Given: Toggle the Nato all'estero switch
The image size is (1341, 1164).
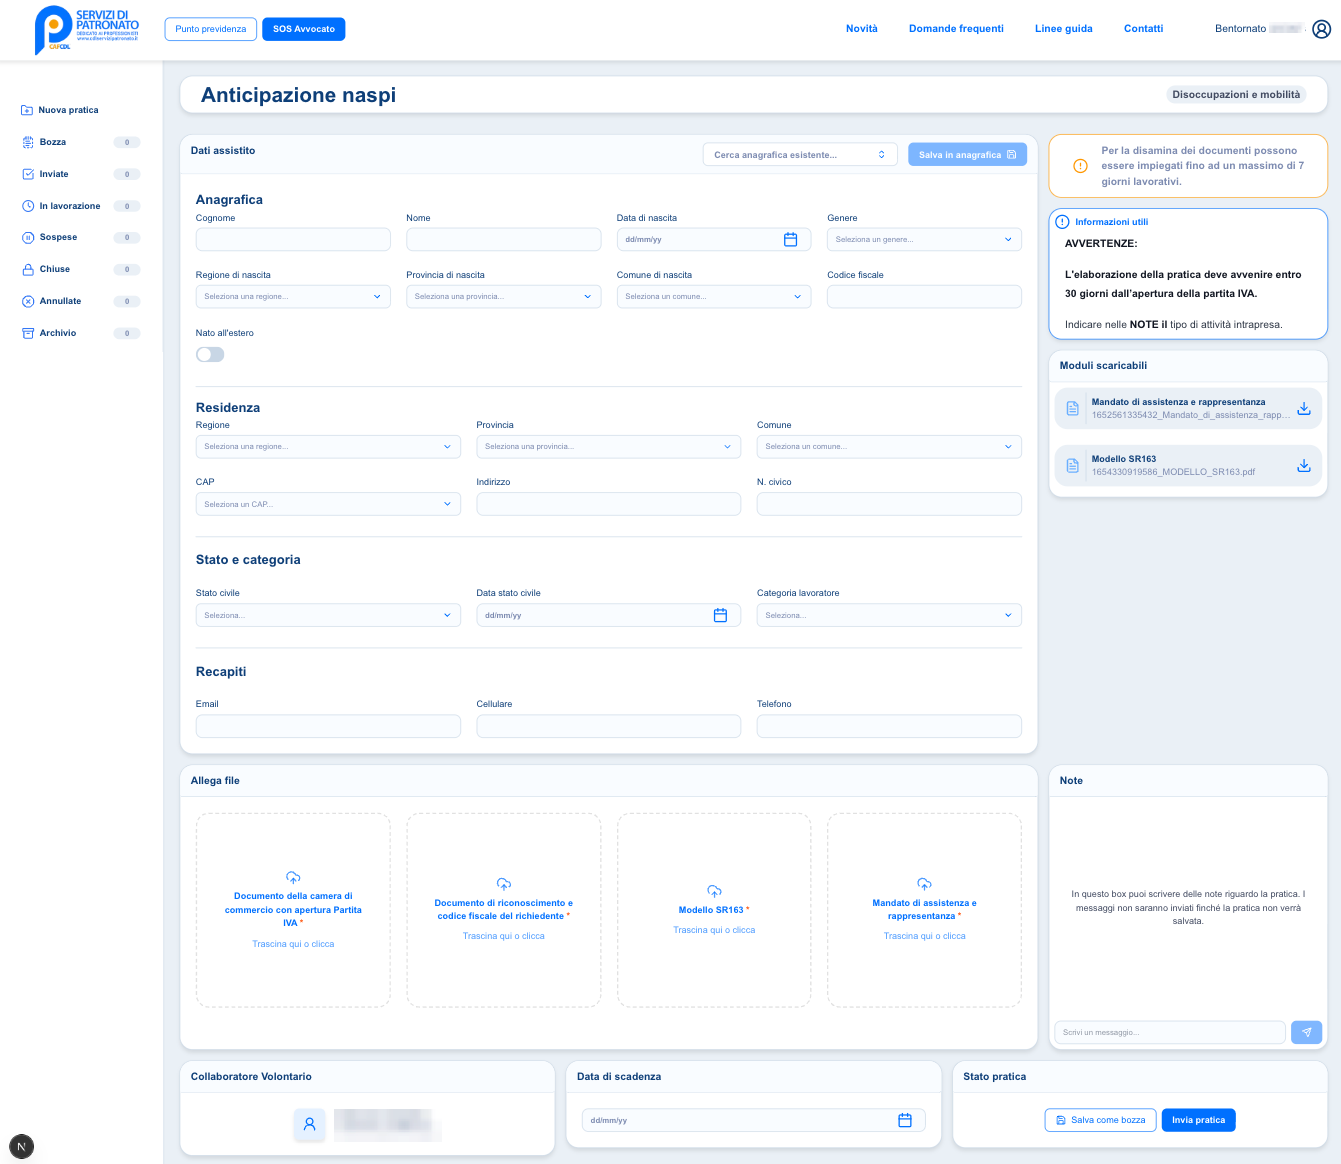Looking at the screenshot, I should 210,354.
